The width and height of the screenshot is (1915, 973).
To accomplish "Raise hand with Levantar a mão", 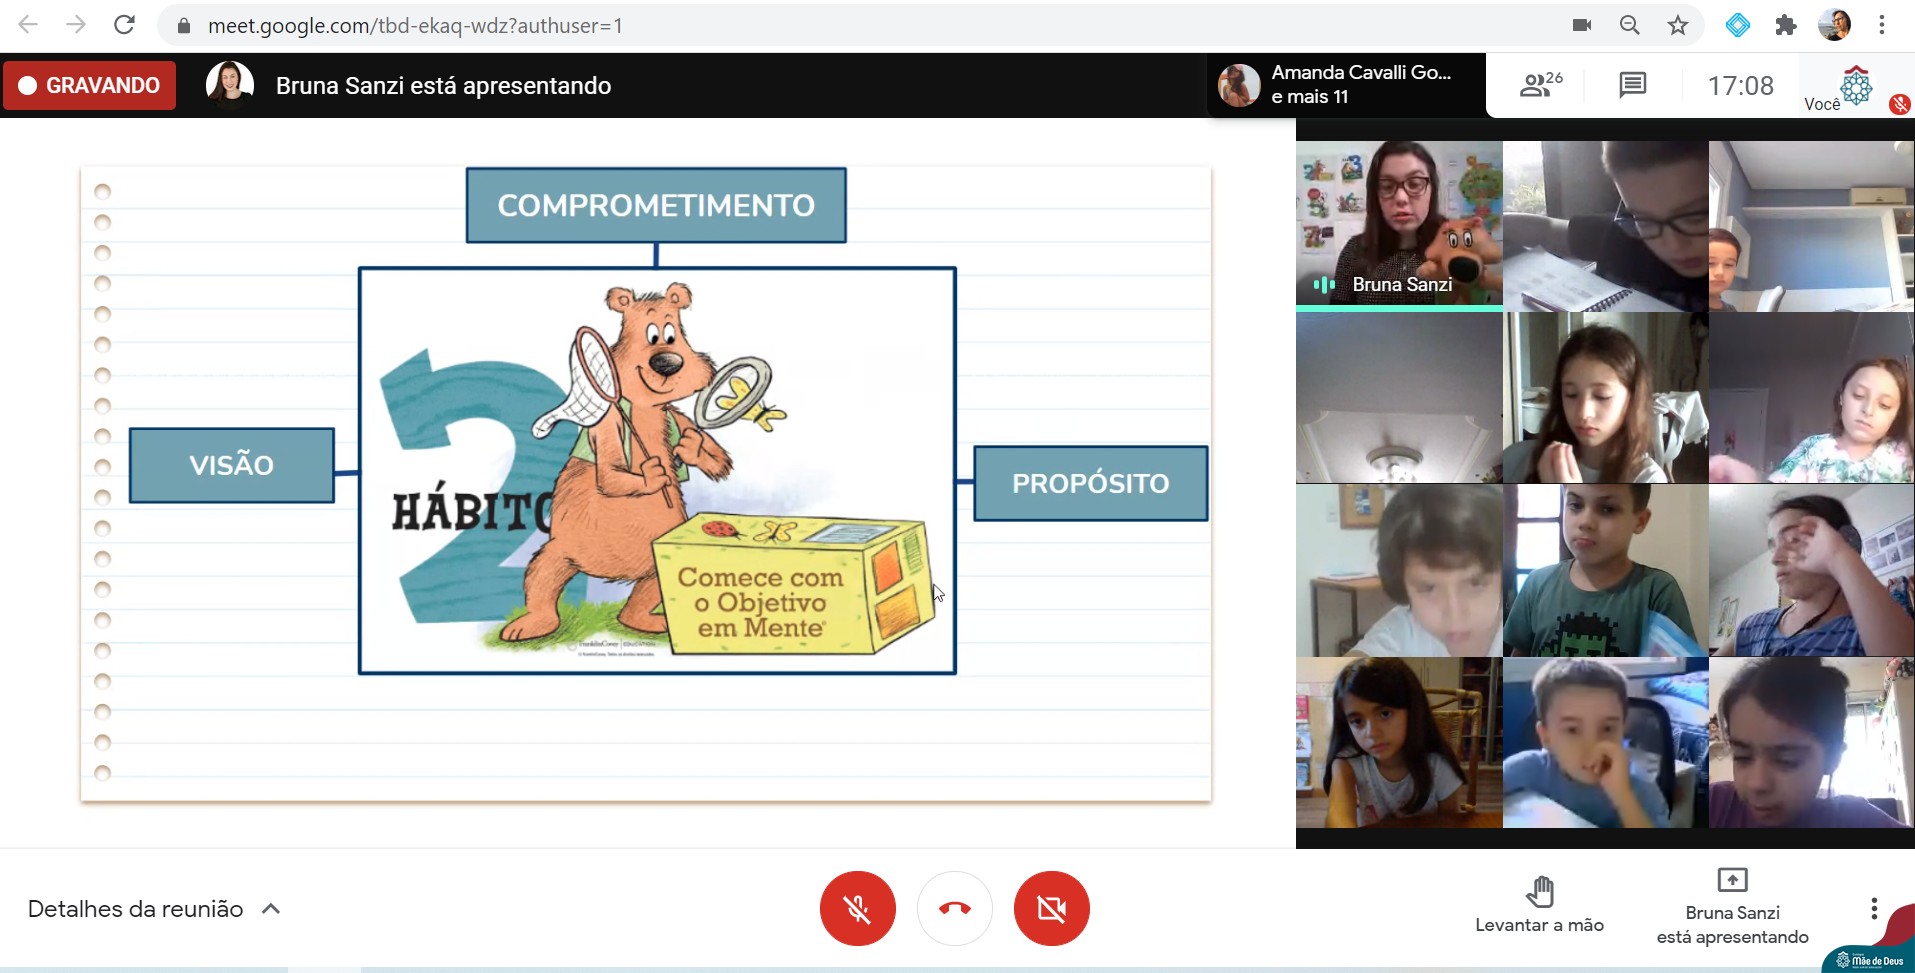I will coord(1539,904).
